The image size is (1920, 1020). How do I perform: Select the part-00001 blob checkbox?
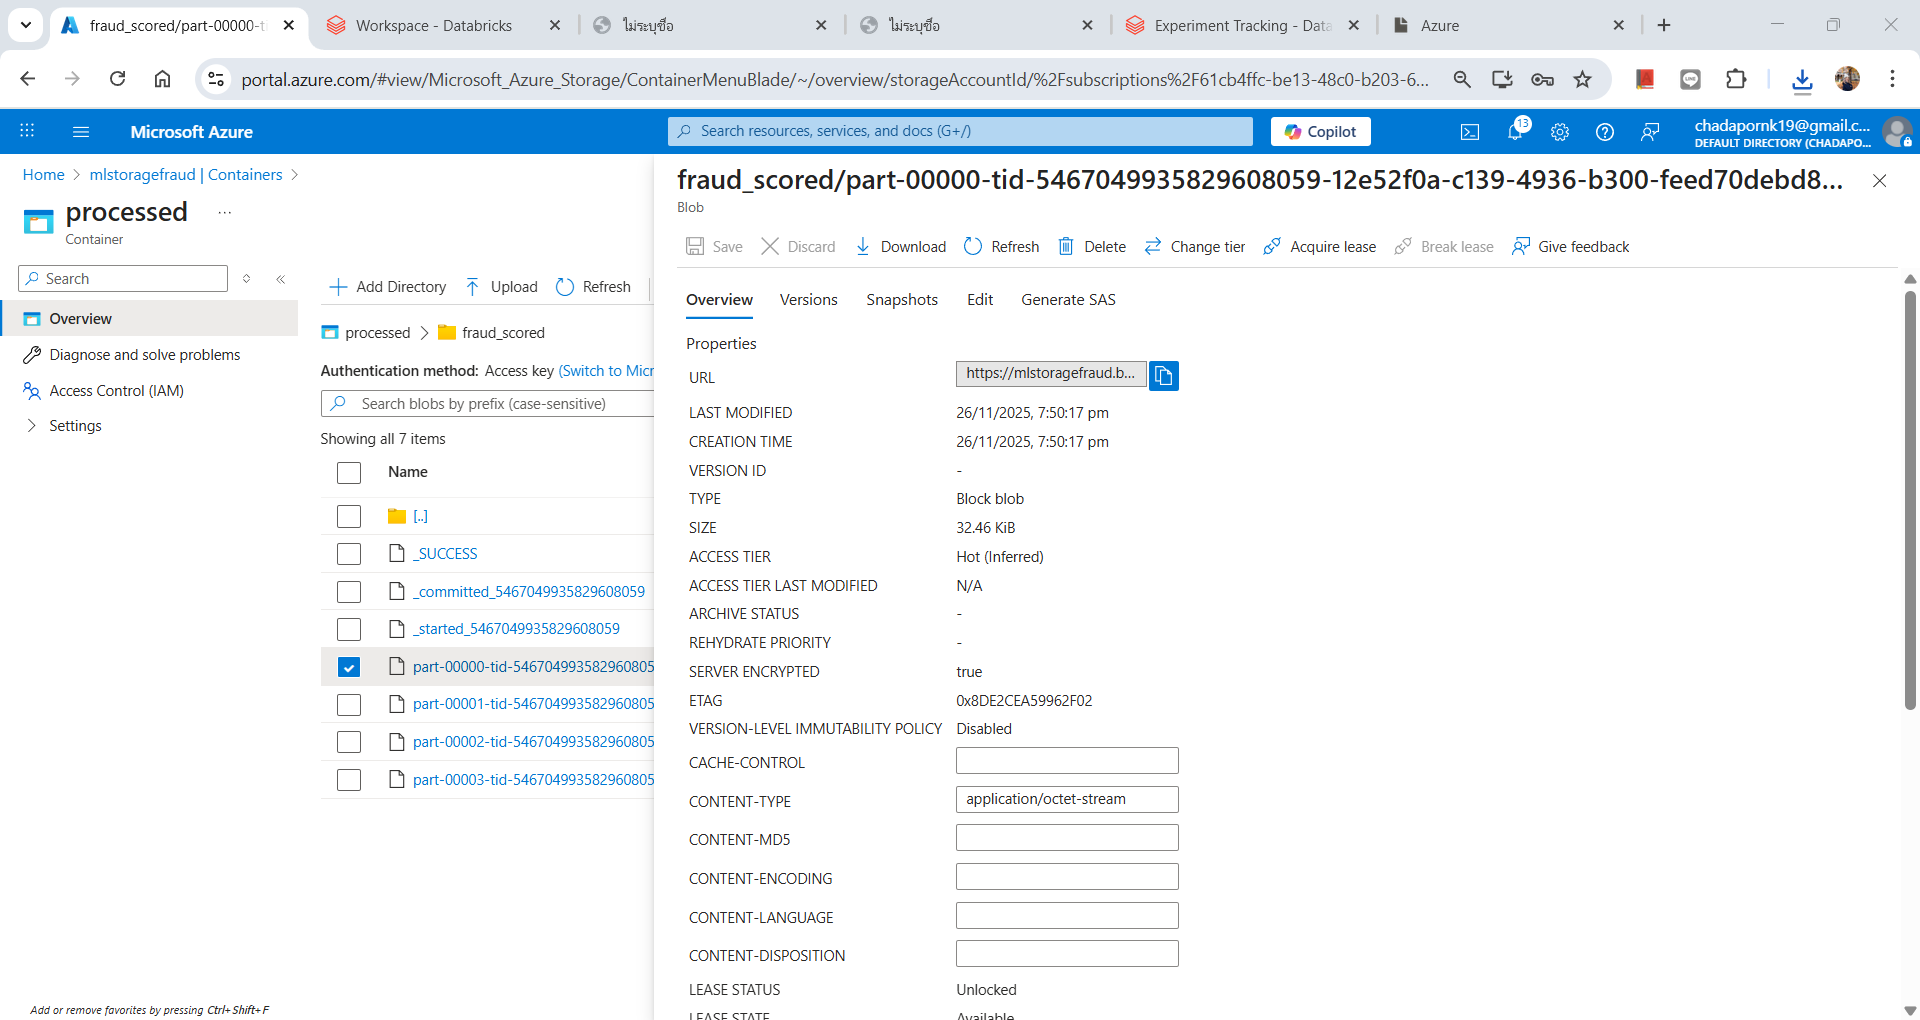tap(349, 705)
